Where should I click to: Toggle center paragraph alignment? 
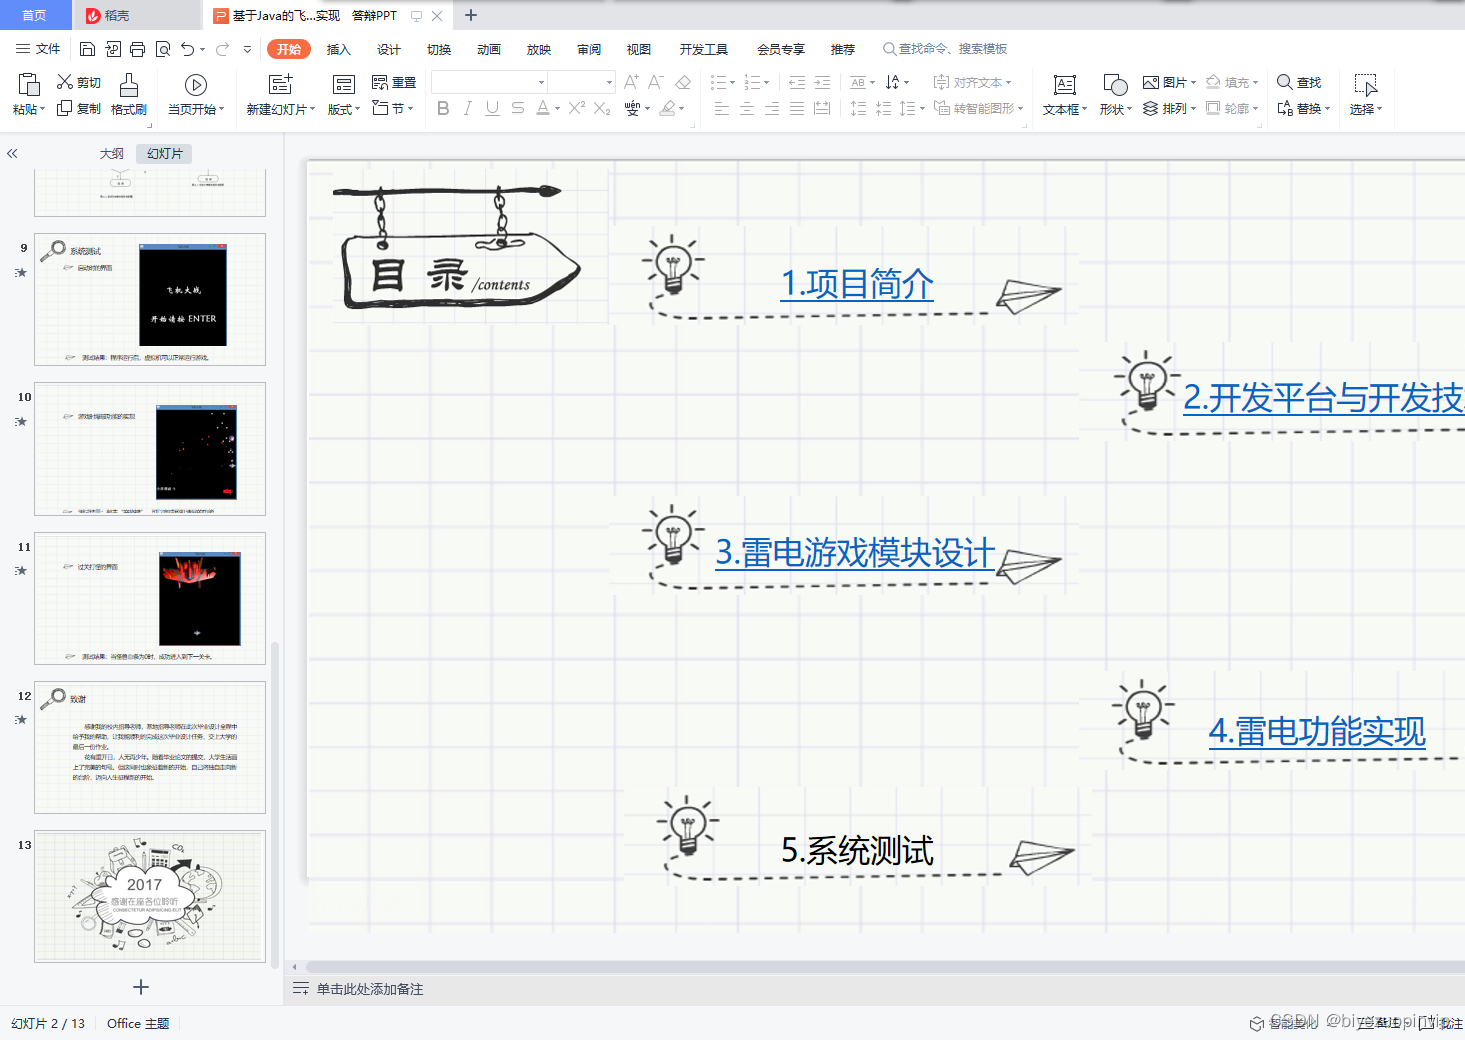point(747,108)
